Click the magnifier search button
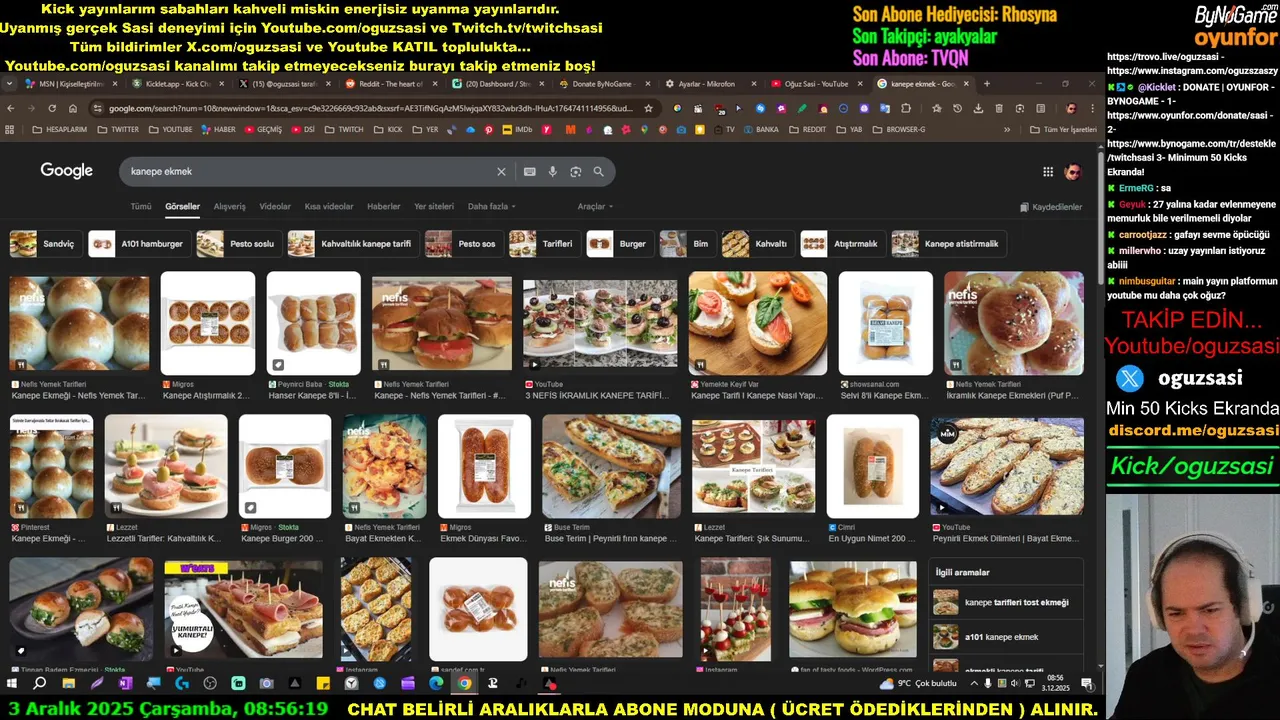Image resolution: width=1280 pixels, height=720 pixels. 598,172
